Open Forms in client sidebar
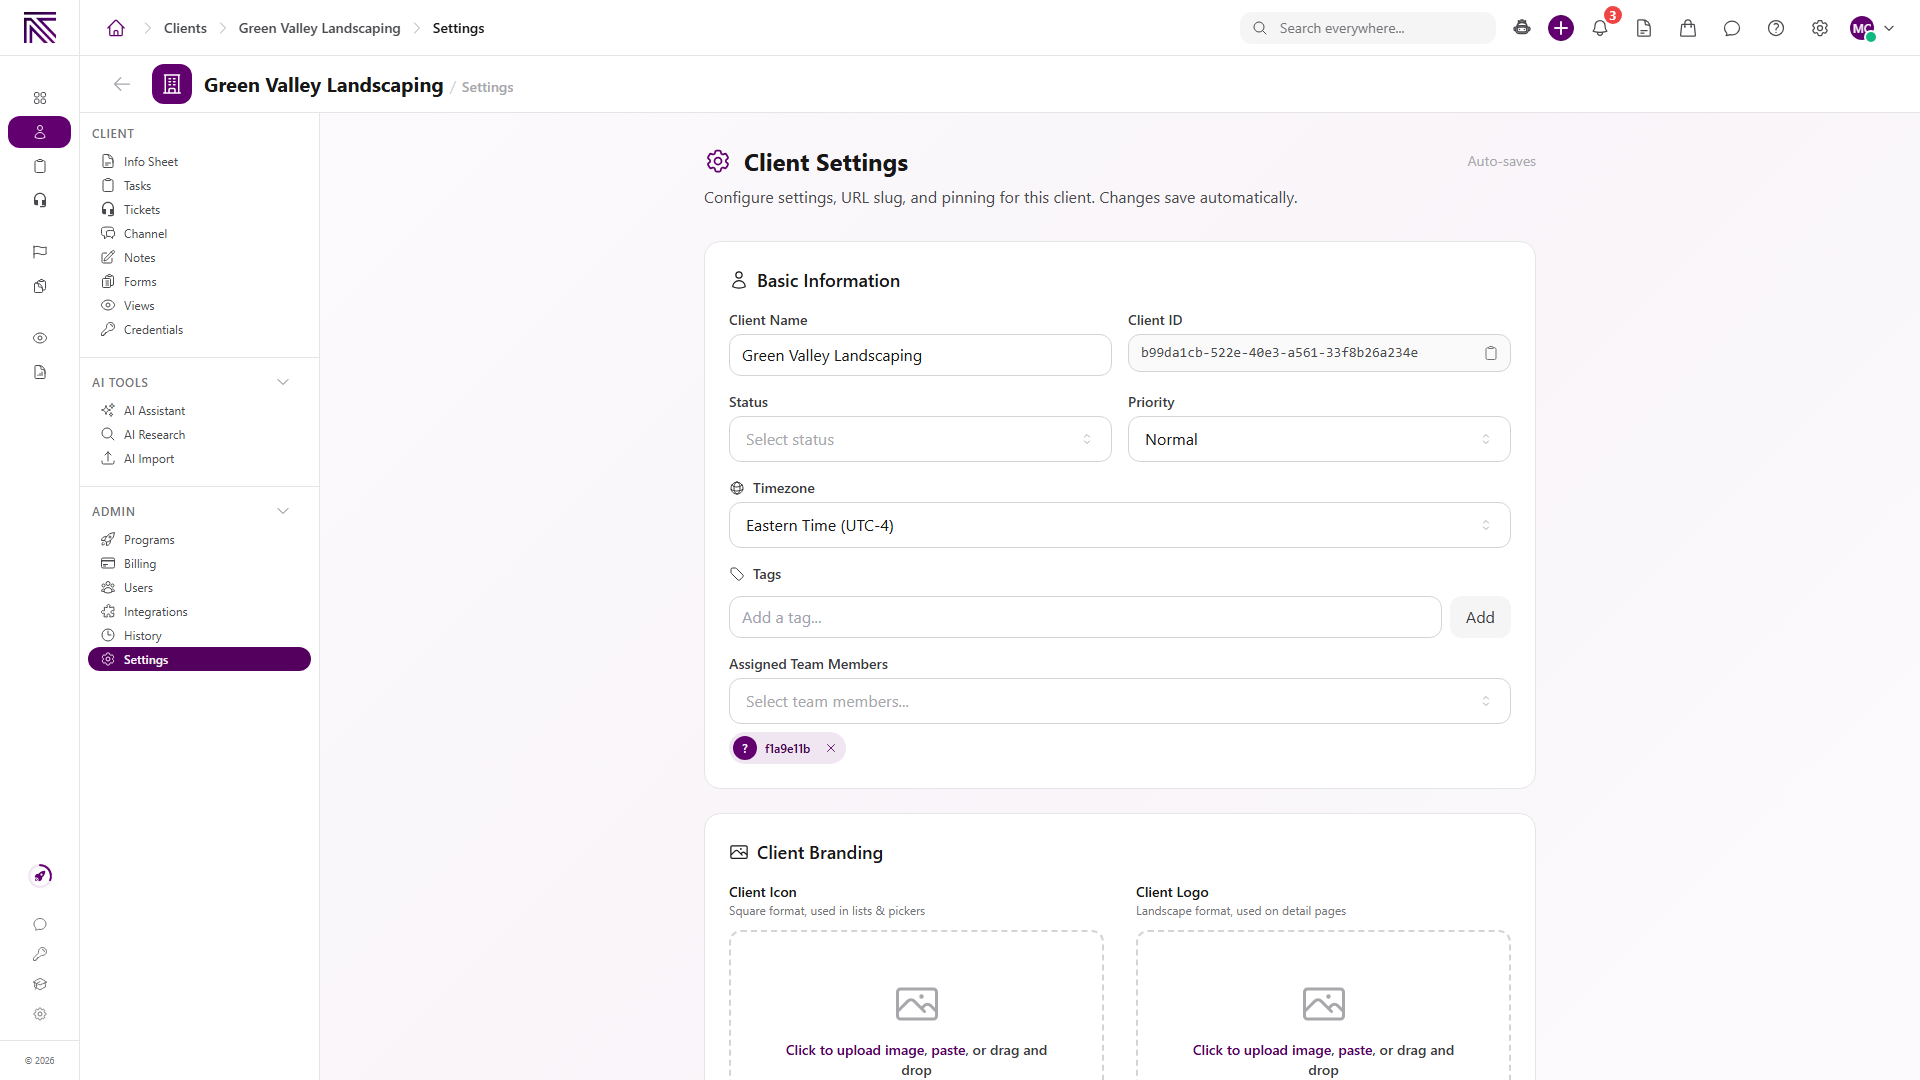 (x=200, y=281)
